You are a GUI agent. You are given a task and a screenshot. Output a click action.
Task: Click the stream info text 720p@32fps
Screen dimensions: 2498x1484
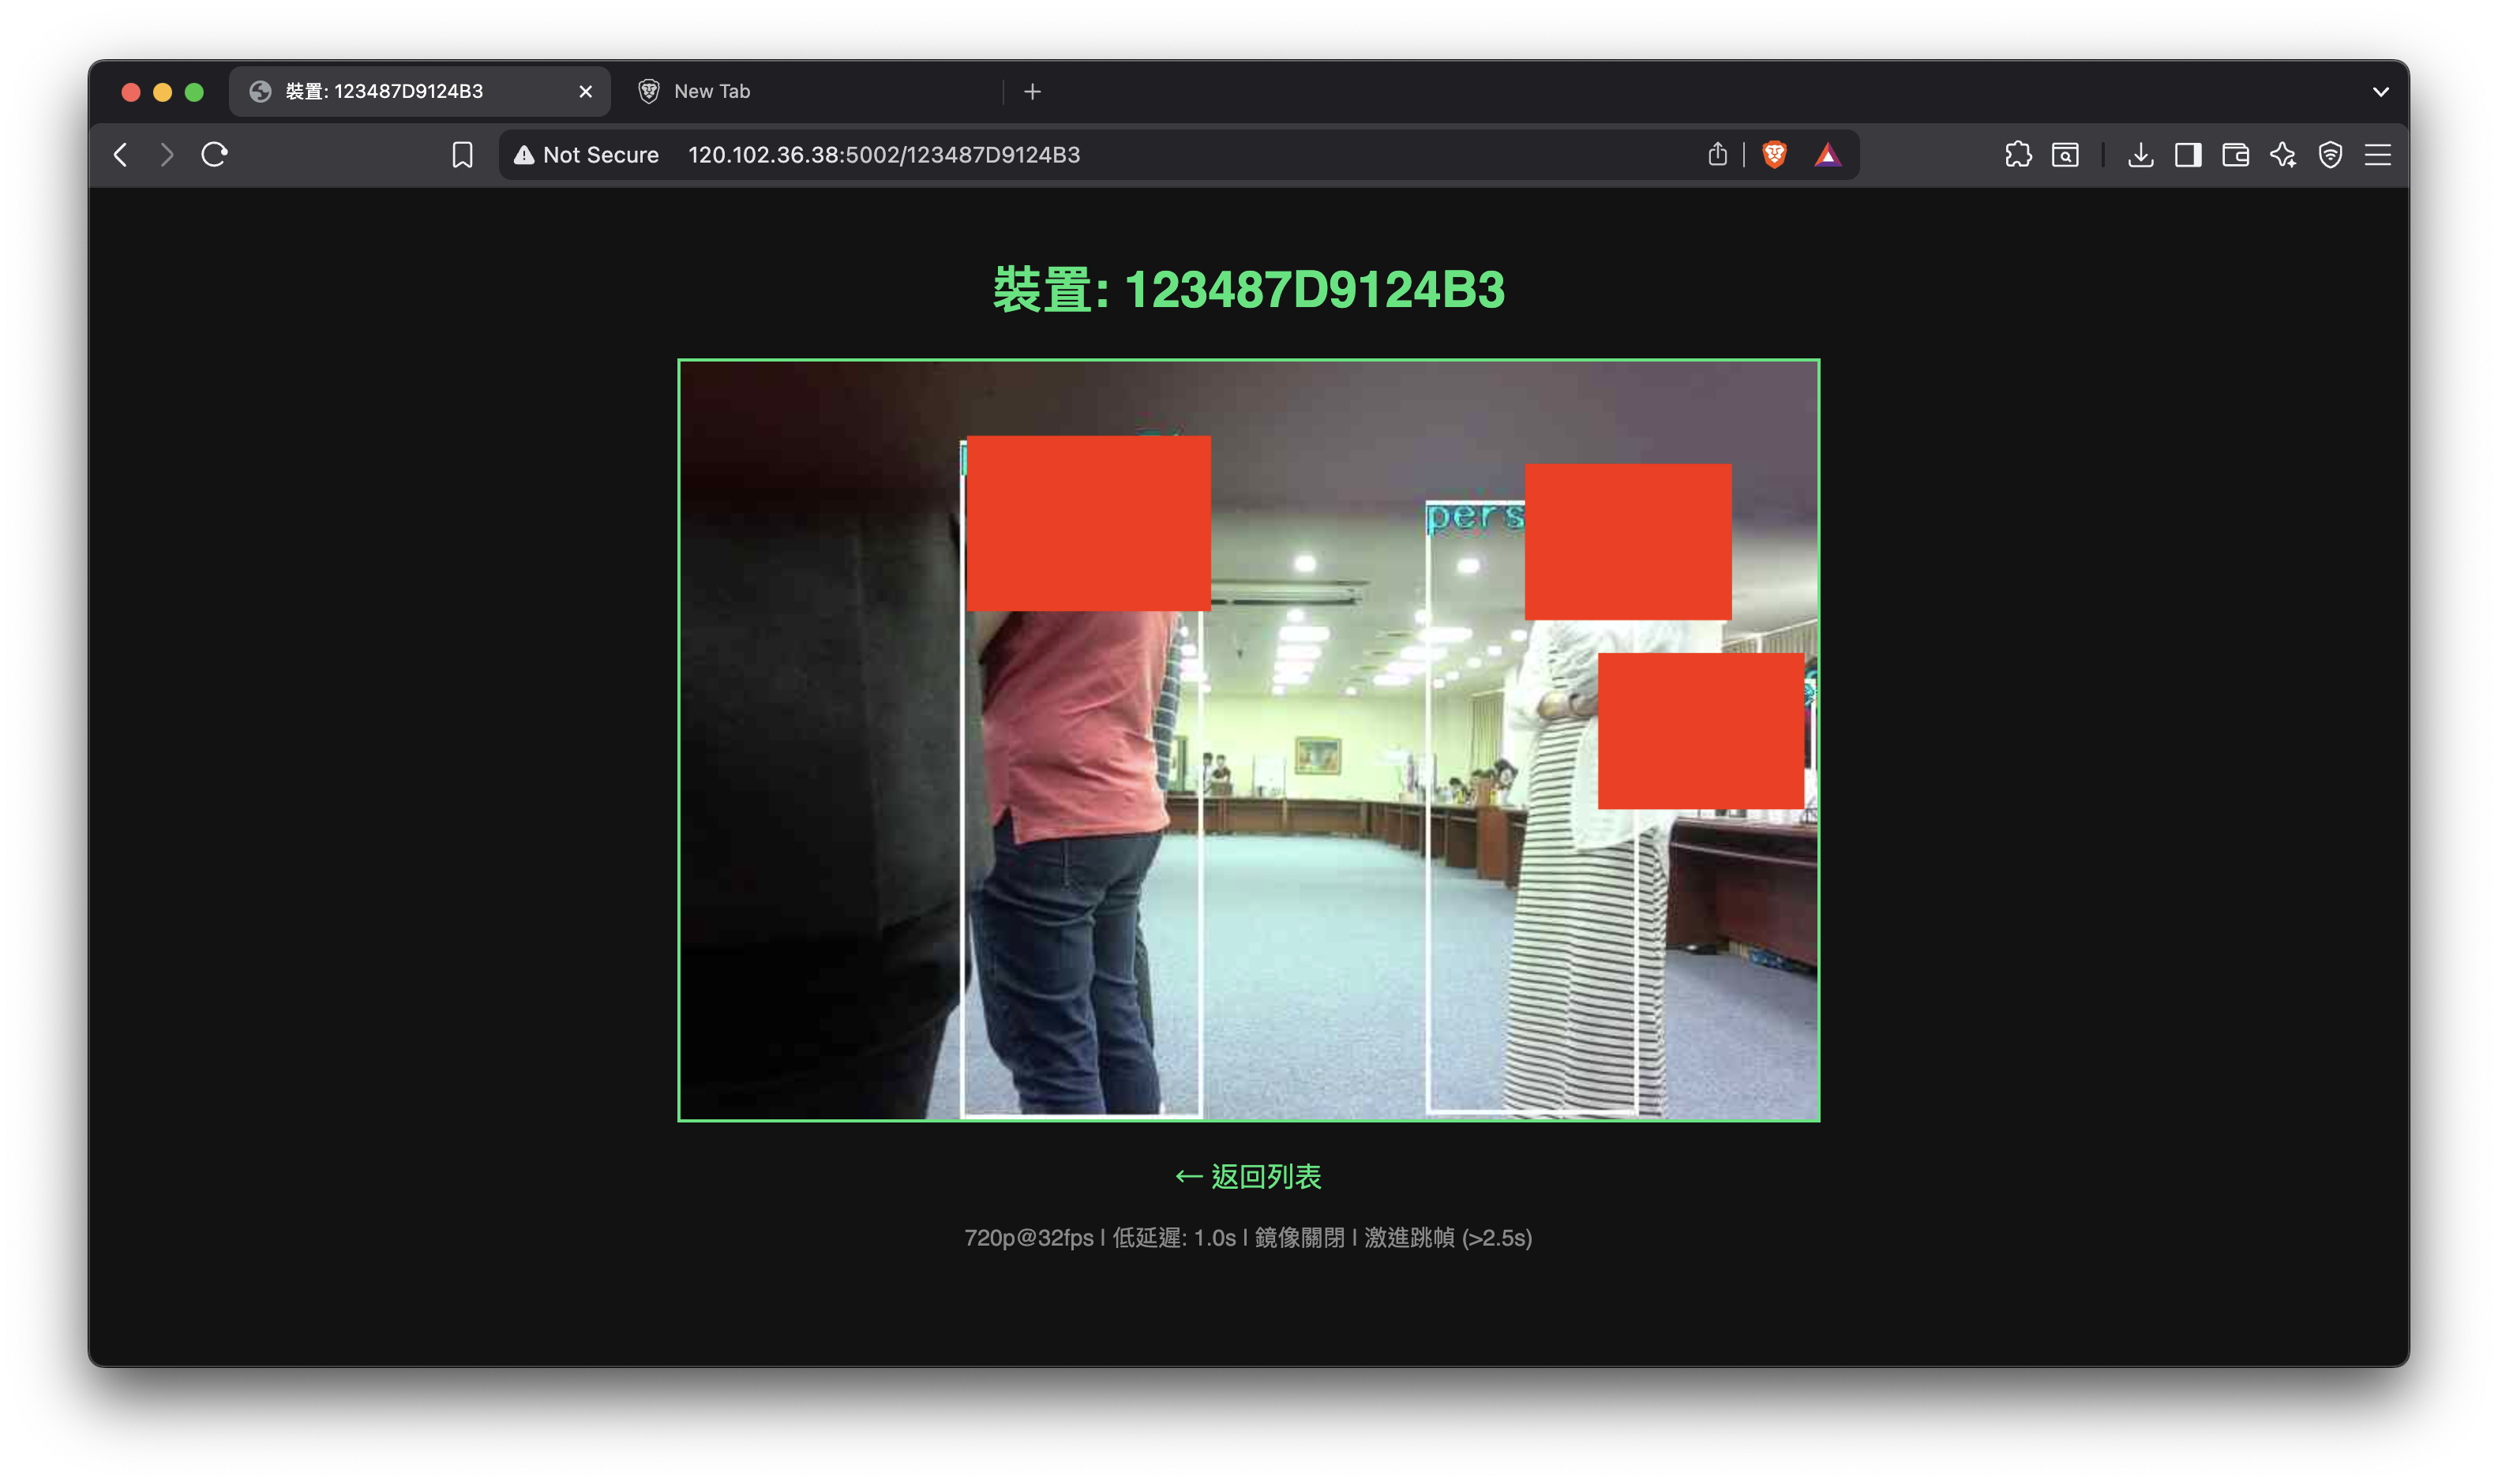1248,1238
